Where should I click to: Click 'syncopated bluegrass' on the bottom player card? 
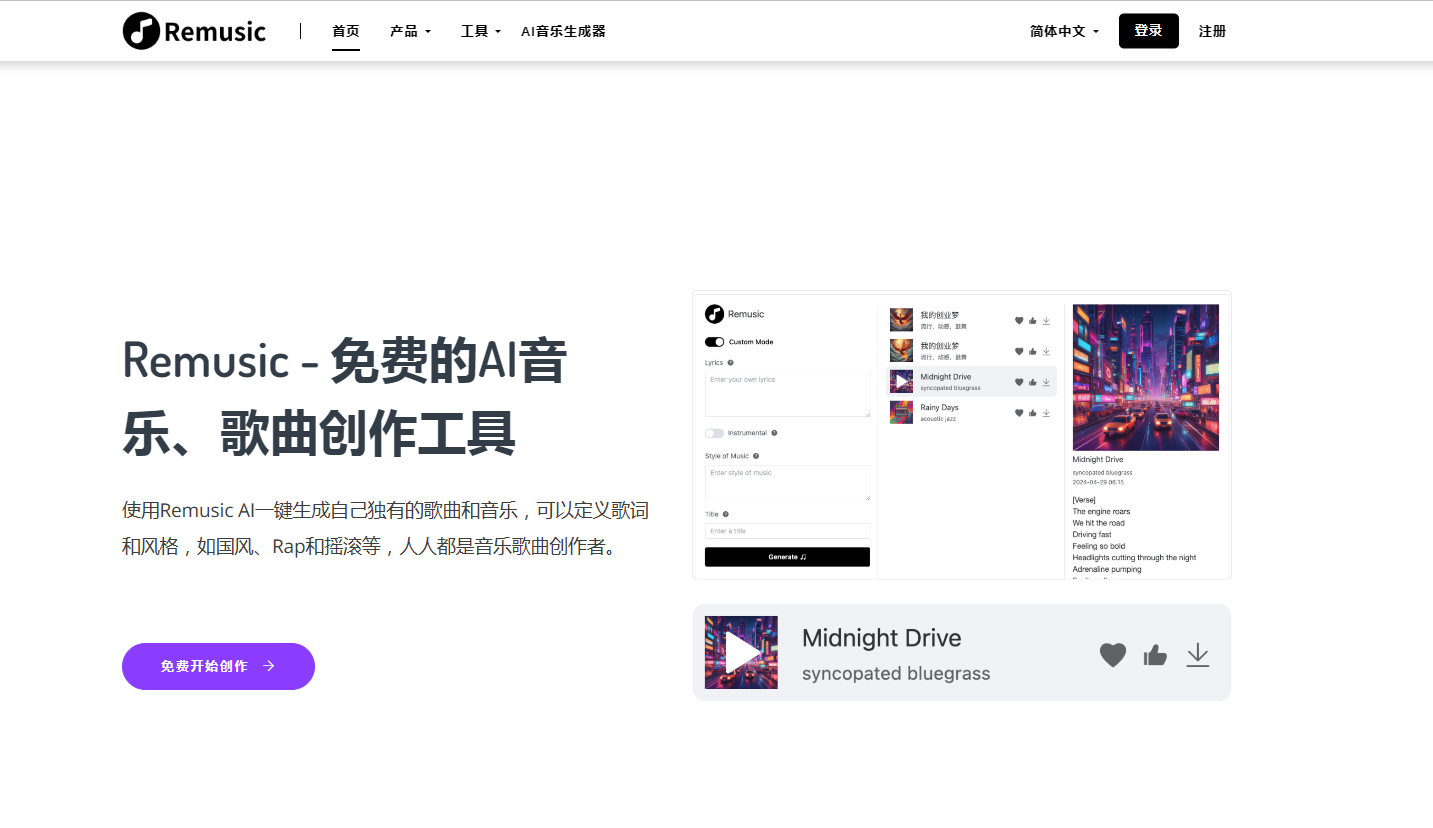pyautogui.click(x=896, y=674)
